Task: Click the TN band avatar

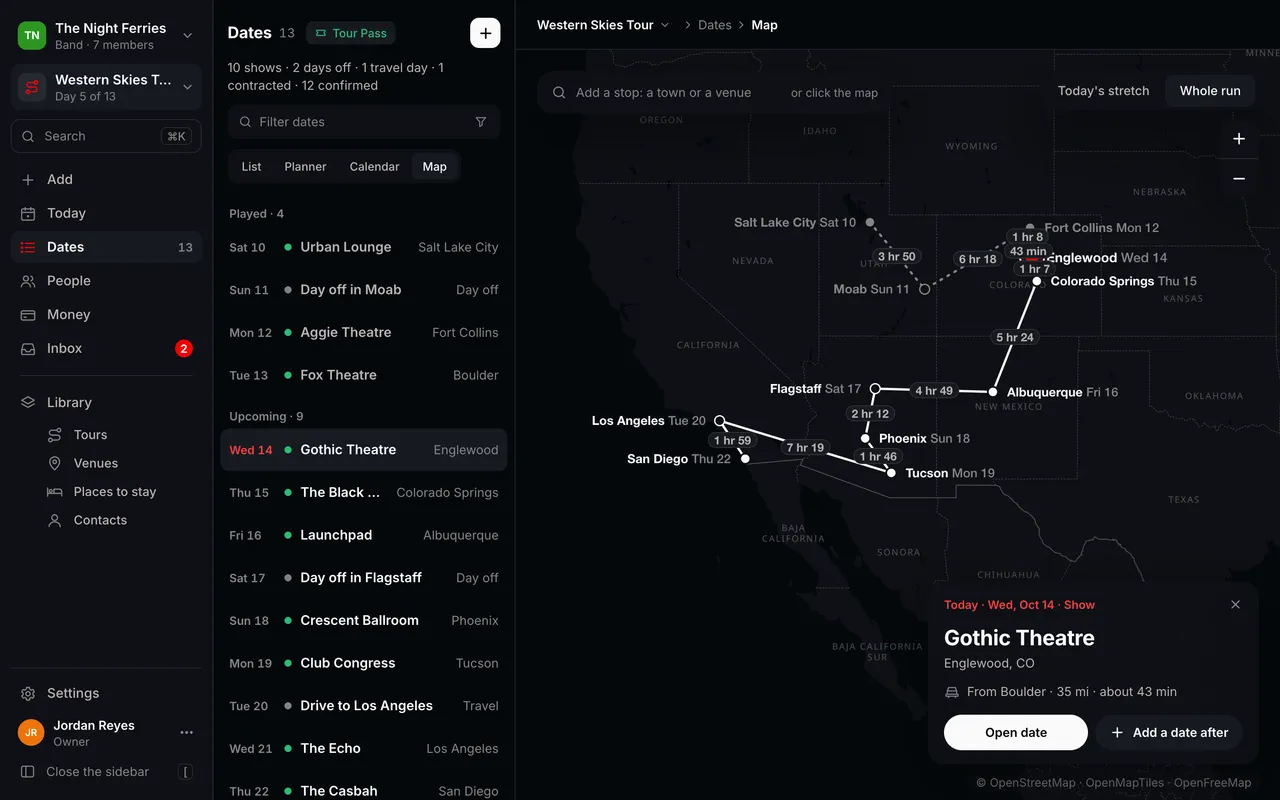Action: (32, 36)
